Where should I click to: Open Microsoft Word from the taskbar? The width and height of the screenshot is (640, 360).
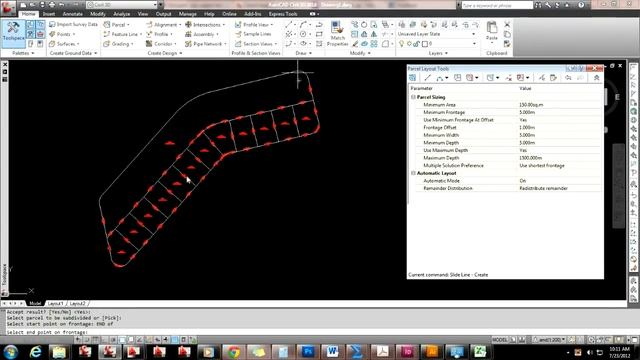332,351
